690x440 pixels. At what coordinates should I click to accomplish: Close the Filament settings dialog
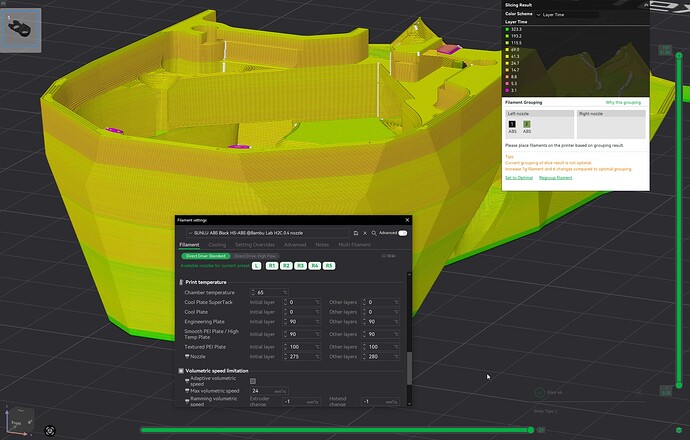pos(407,220)
